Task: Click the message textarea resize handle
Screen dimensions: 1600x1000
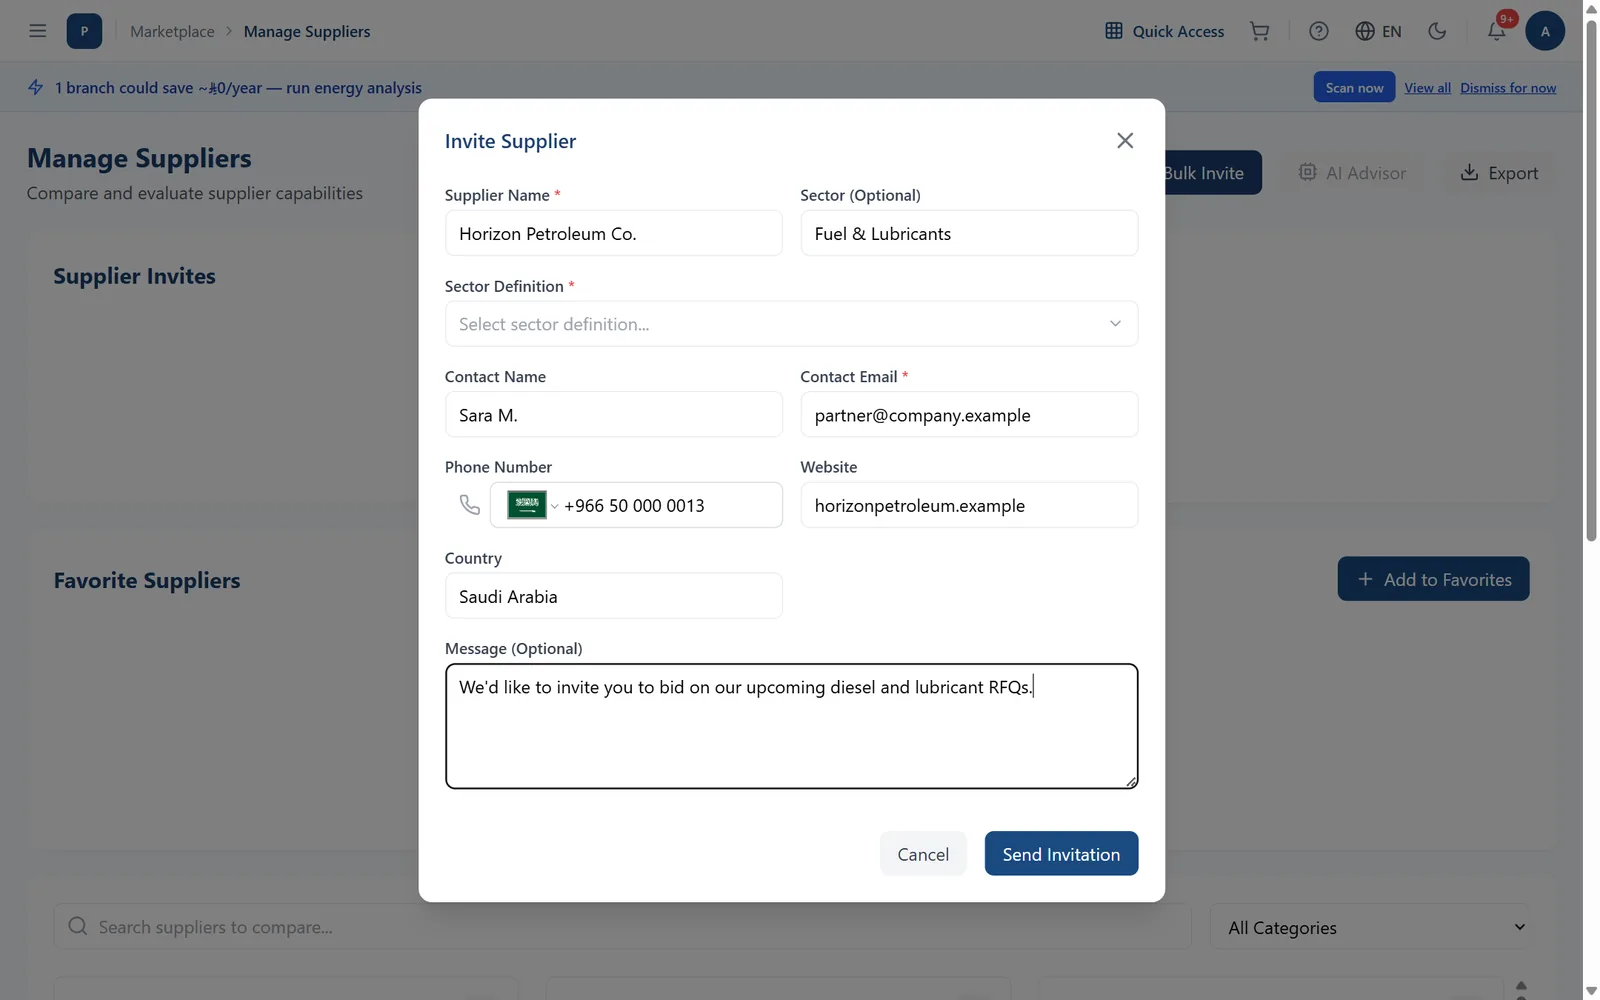Action: pos(1131,782)
